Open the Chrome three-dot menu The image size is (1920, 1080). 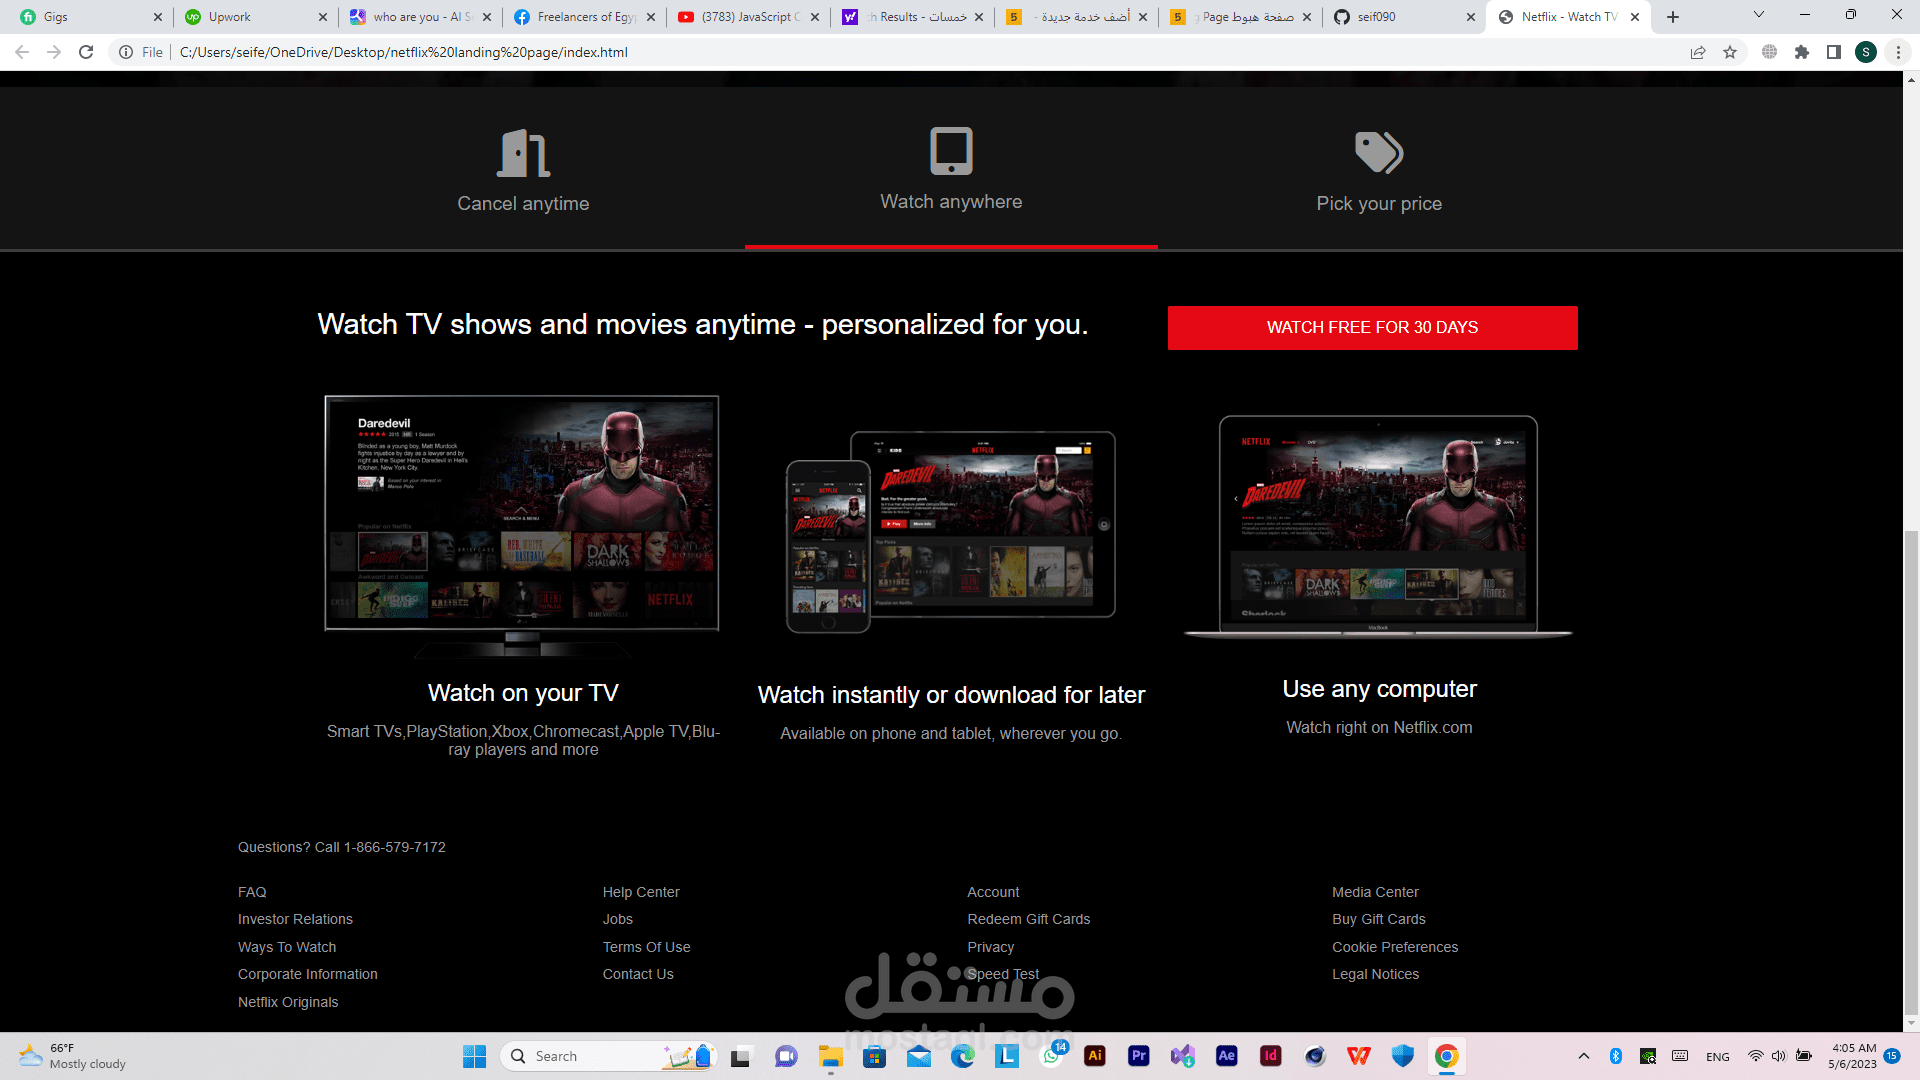point(1898,52)
